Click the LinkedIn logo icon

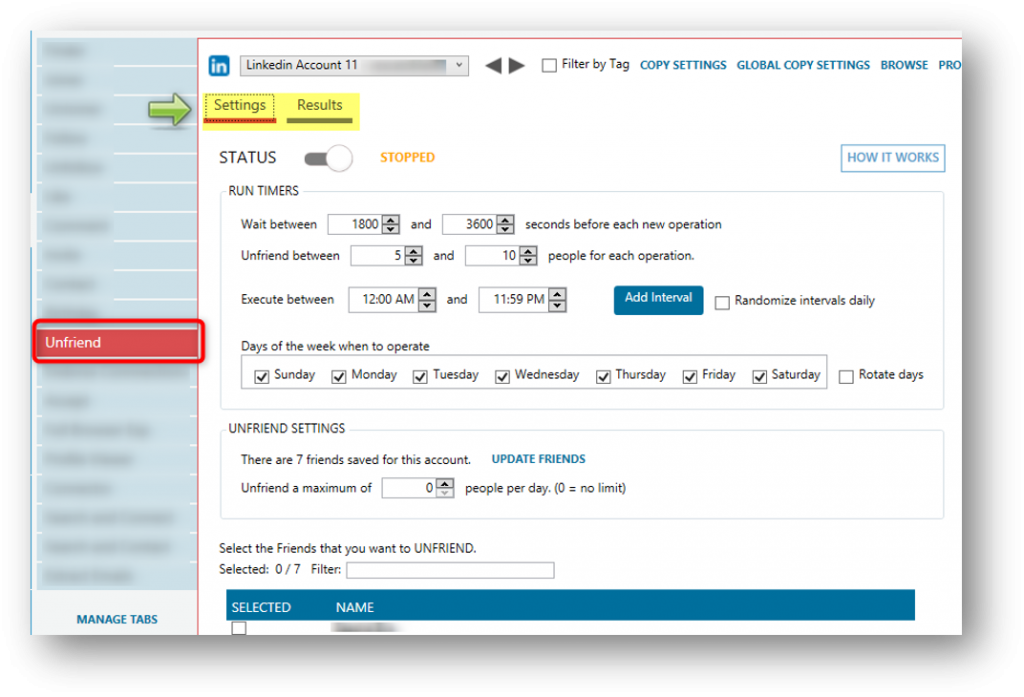[219, 65]
